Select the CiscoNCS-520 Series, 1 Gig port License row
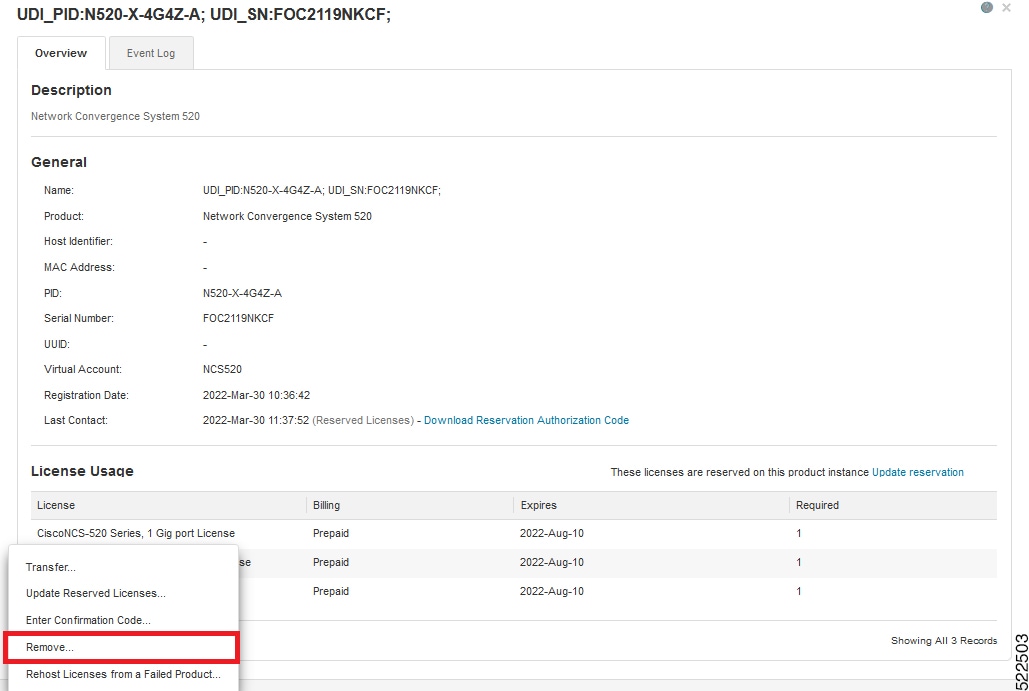Viewport: 1029px width, 691px height. coord(514,534)
